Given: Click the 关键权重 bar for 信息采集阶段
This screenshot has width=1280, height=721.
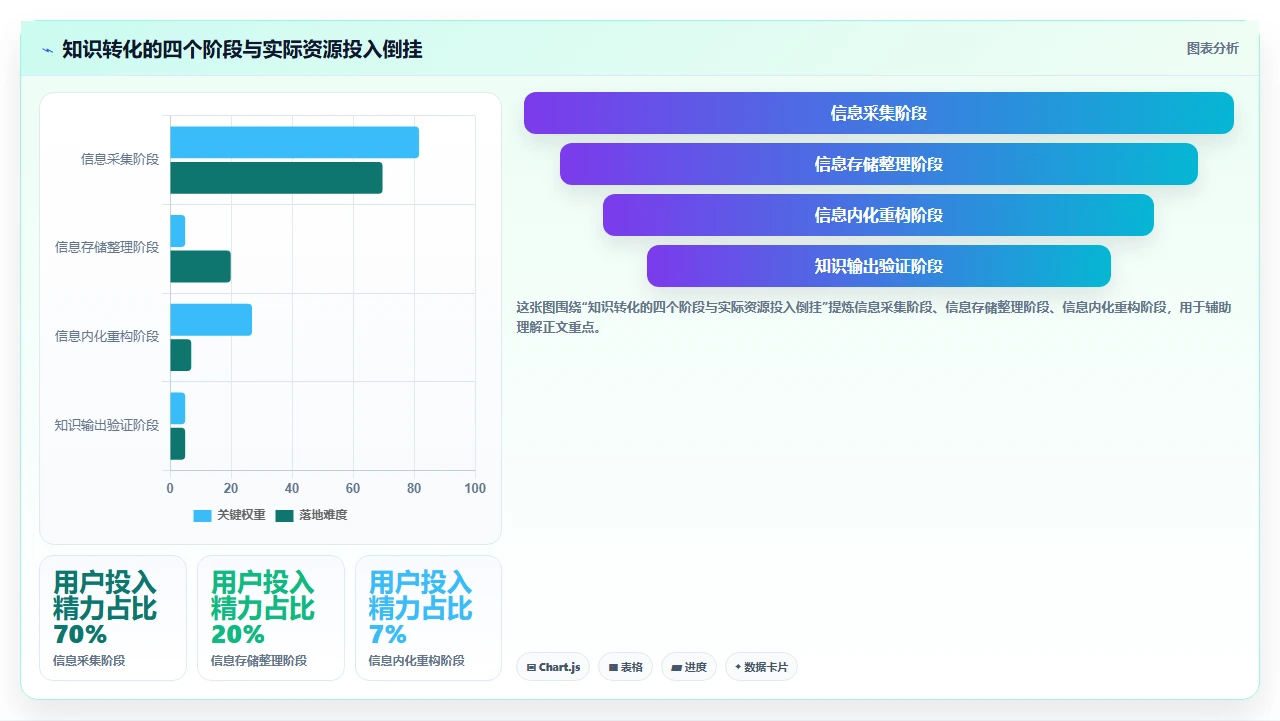Looking at the screenshot, I should coord(294,142).
